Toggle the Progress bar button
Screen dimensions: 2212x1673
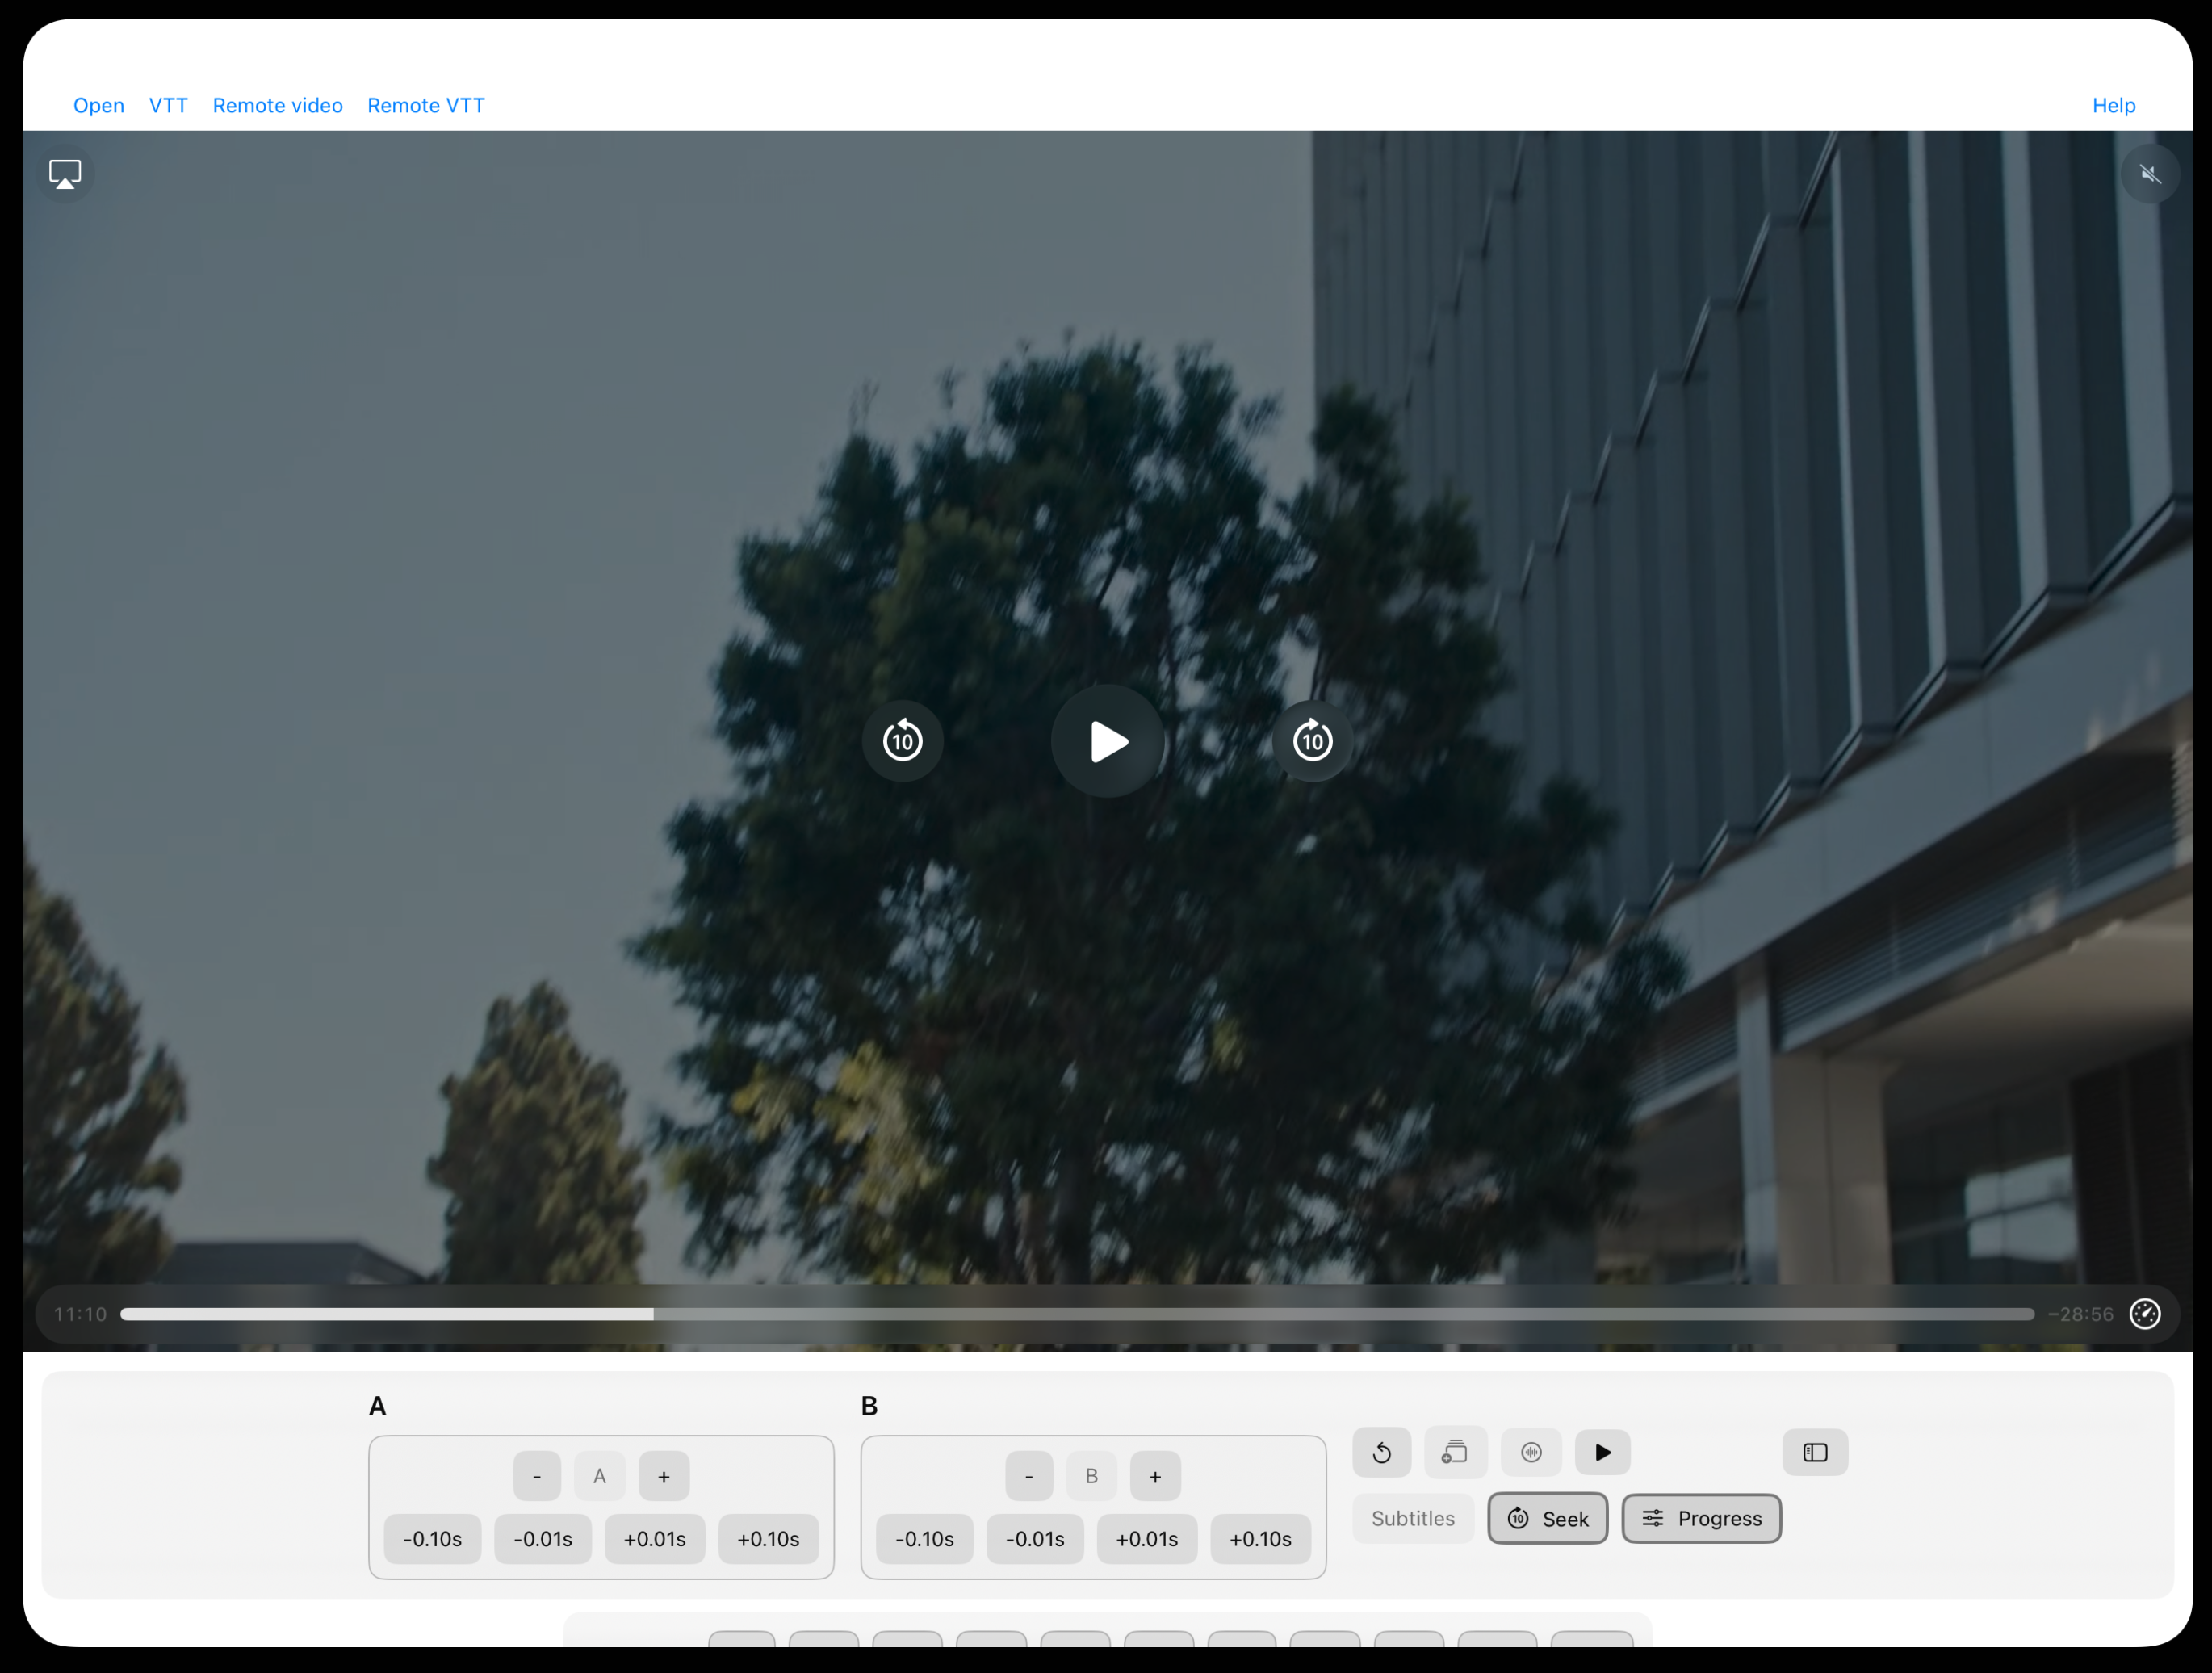click(x=1700, y=1518)
